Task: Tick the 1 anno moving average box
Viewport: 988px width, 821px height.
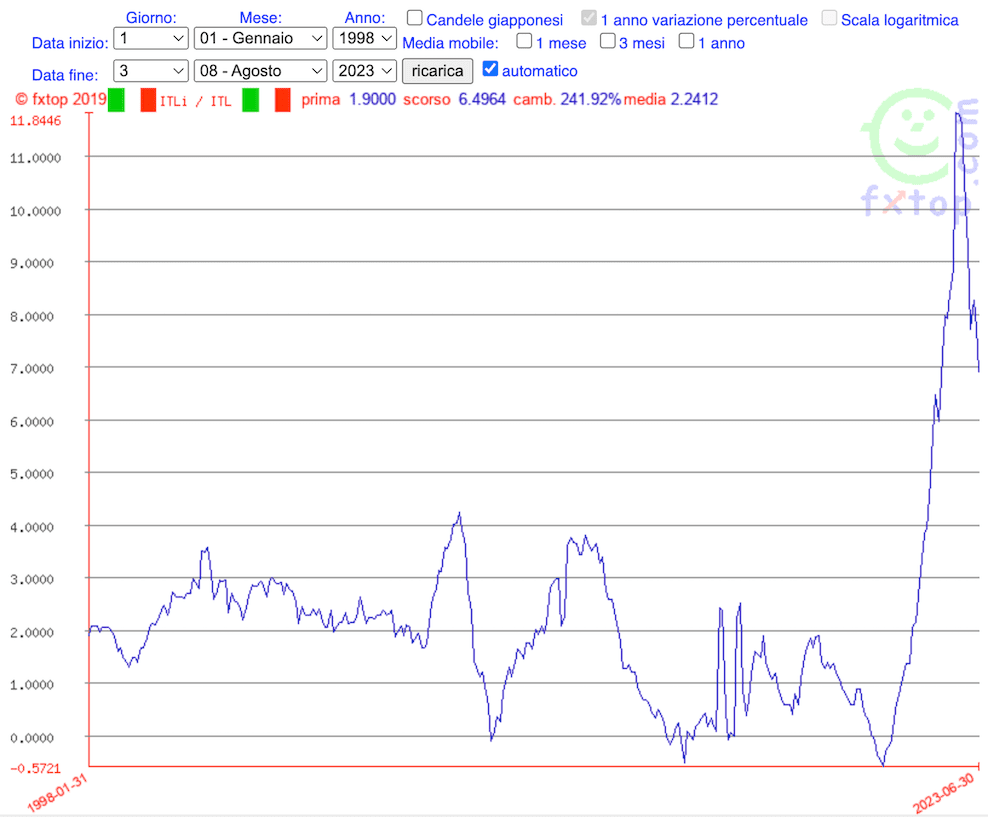Action: pos(686,42)
